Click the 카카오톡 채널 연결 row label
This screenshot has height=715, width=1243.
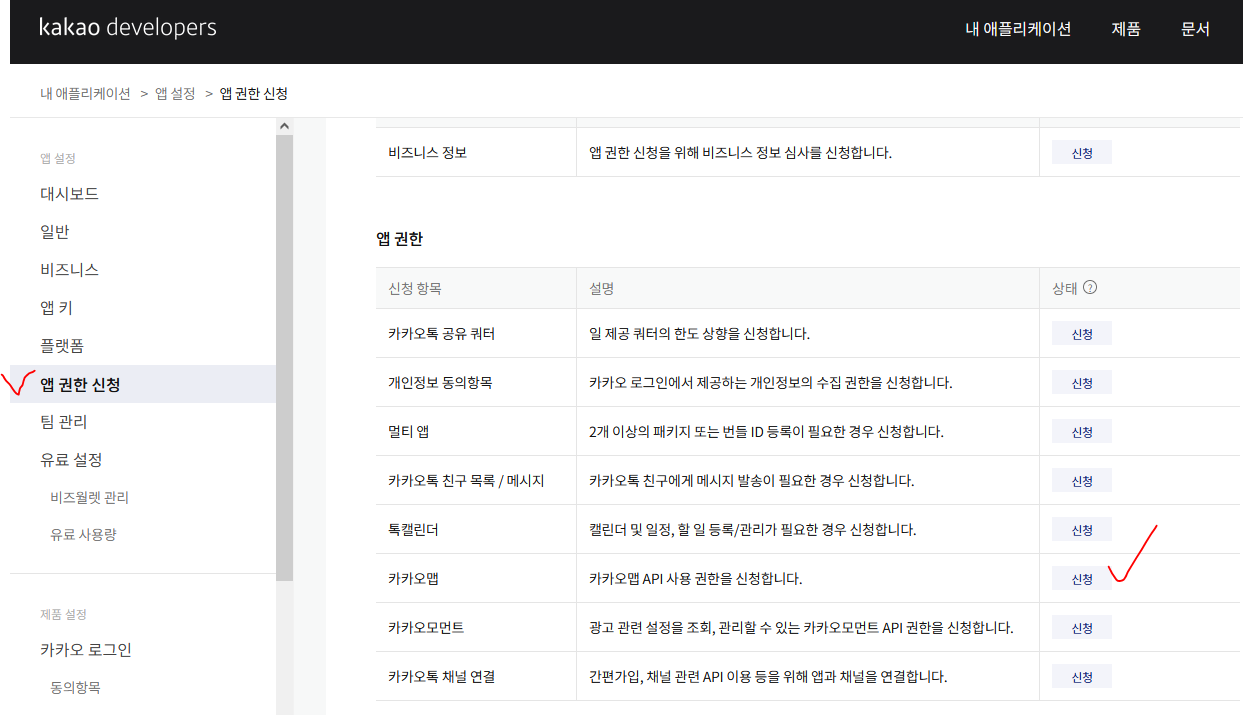(441, 676)
